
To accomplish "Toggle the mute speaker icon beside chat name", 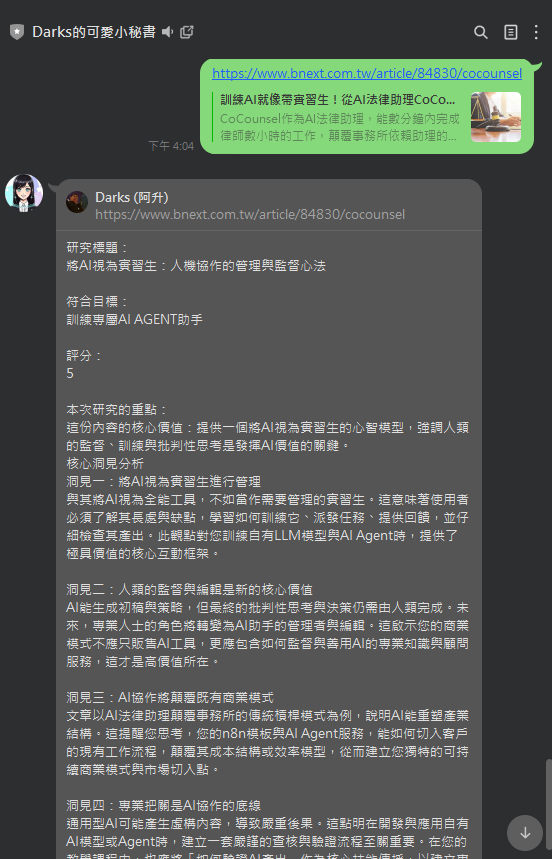I will tap(168, 32).
